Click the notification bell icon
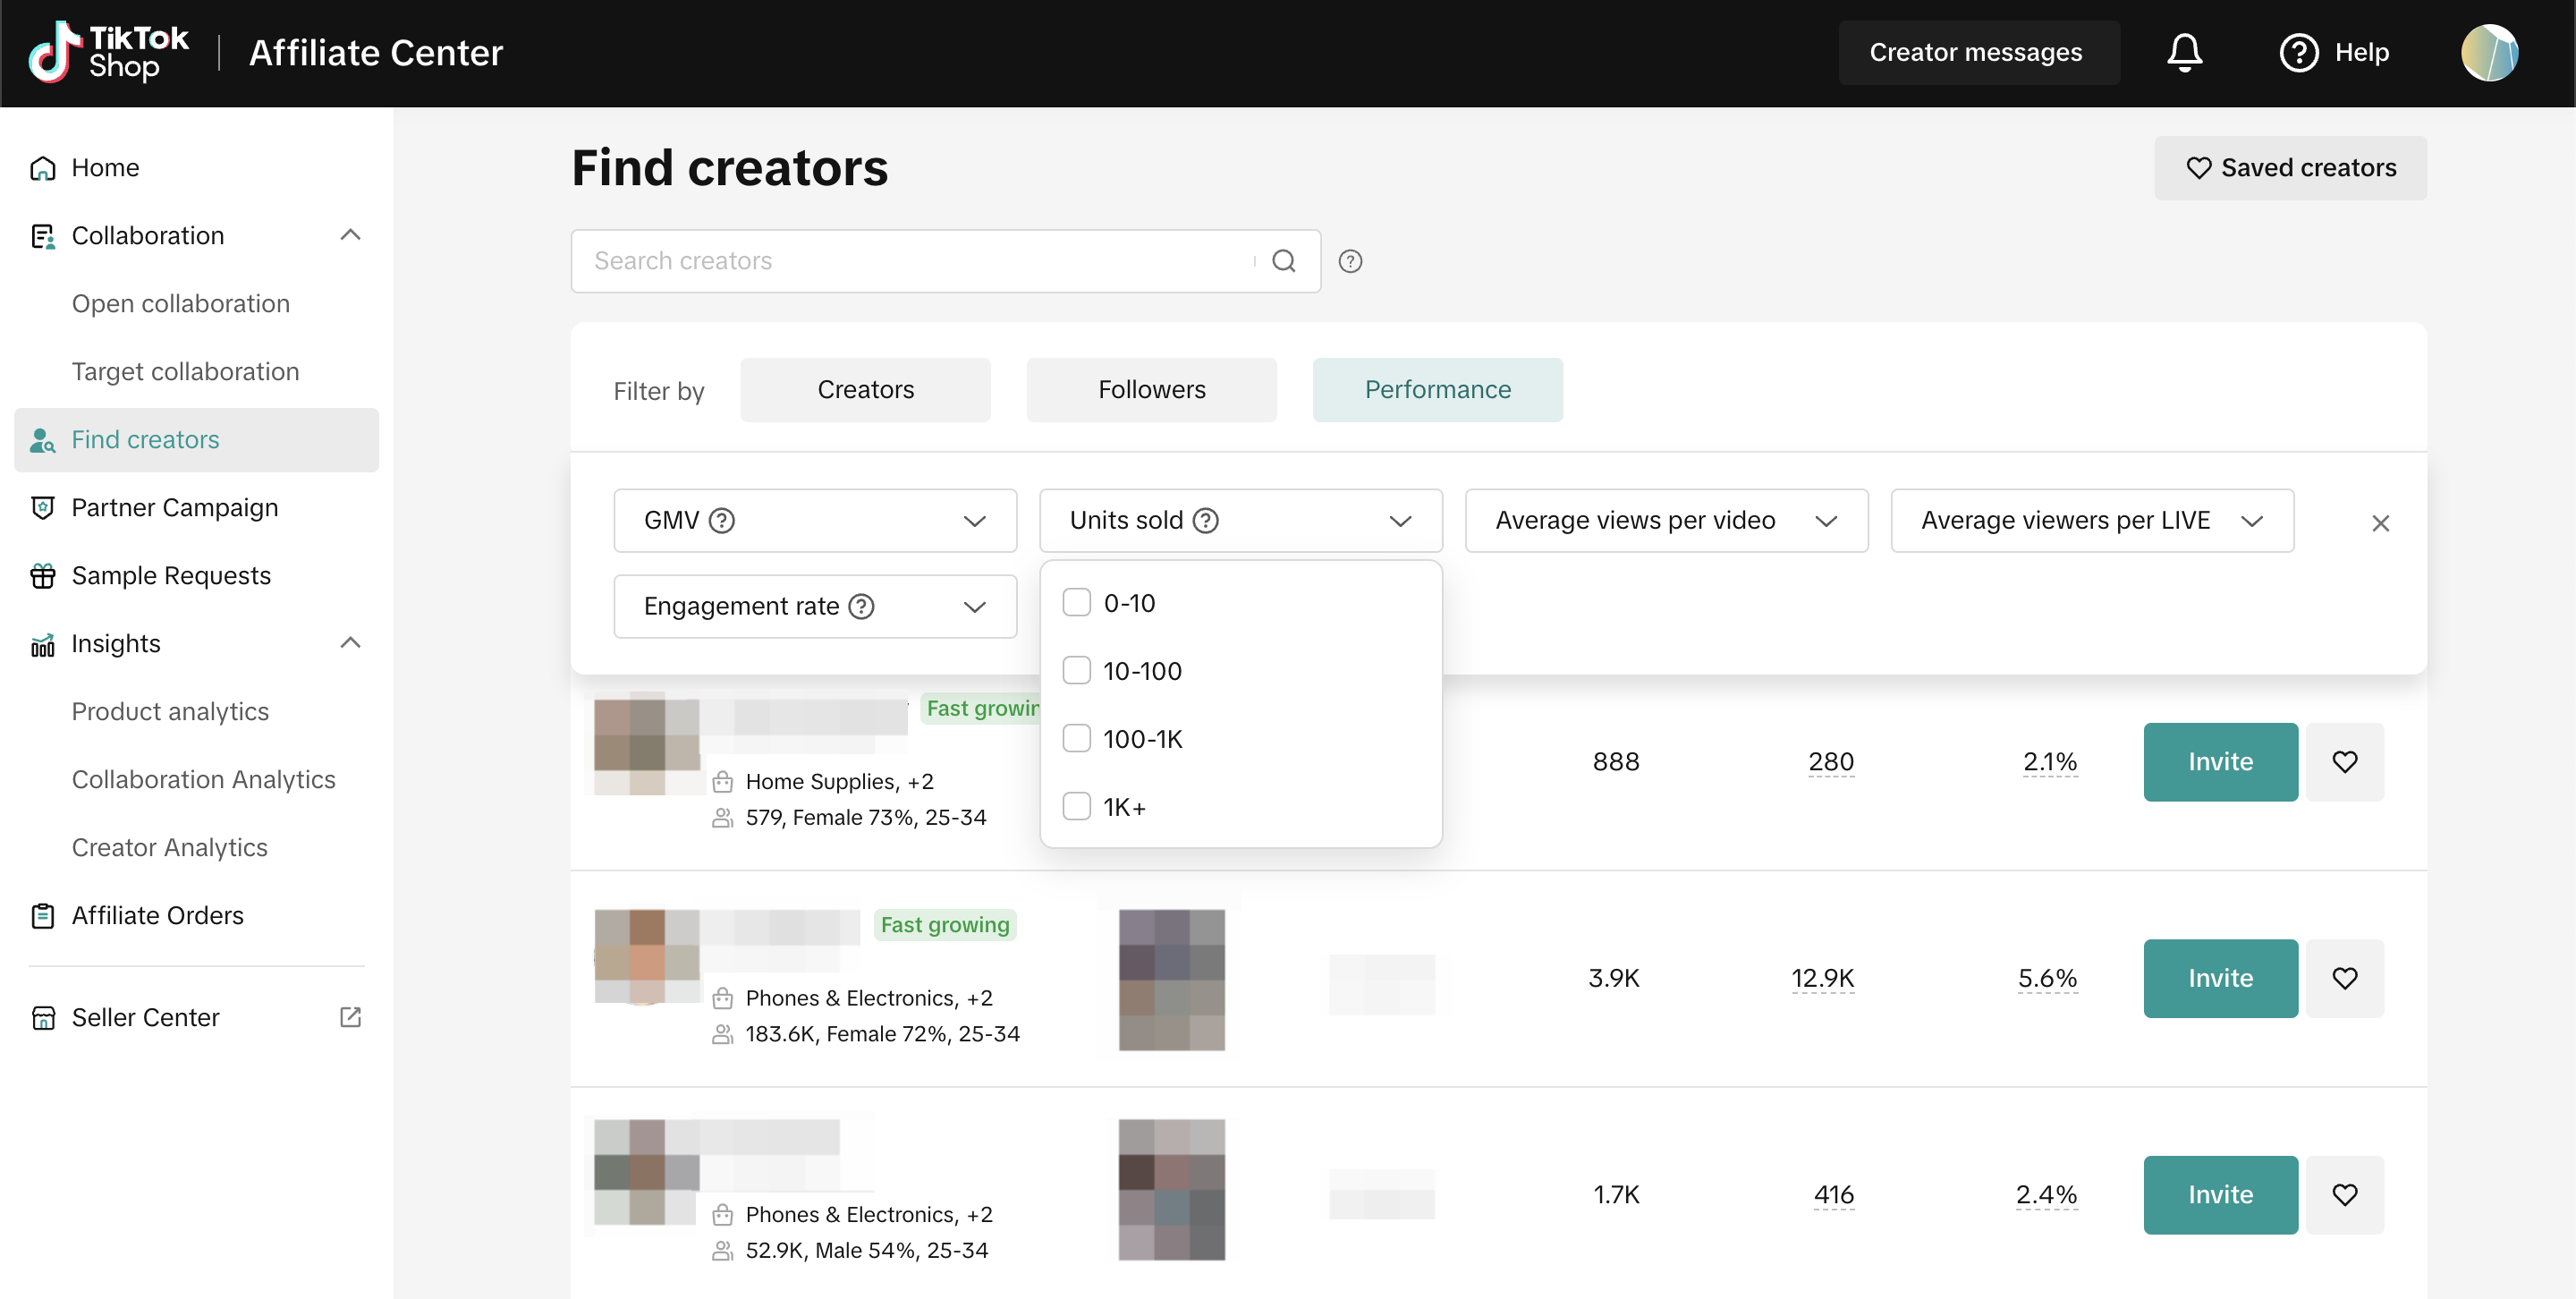This screenshot has height=1299, width=2576. click(x=2184, y=52)
